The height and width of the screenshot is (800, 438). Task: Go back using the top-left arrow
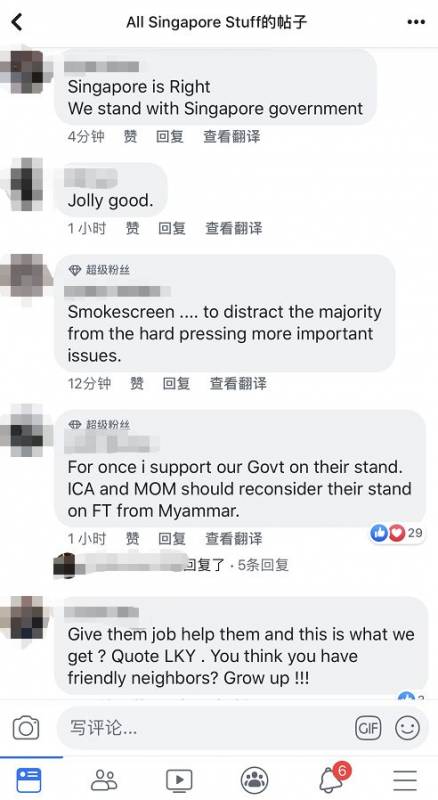coord(17,22)
